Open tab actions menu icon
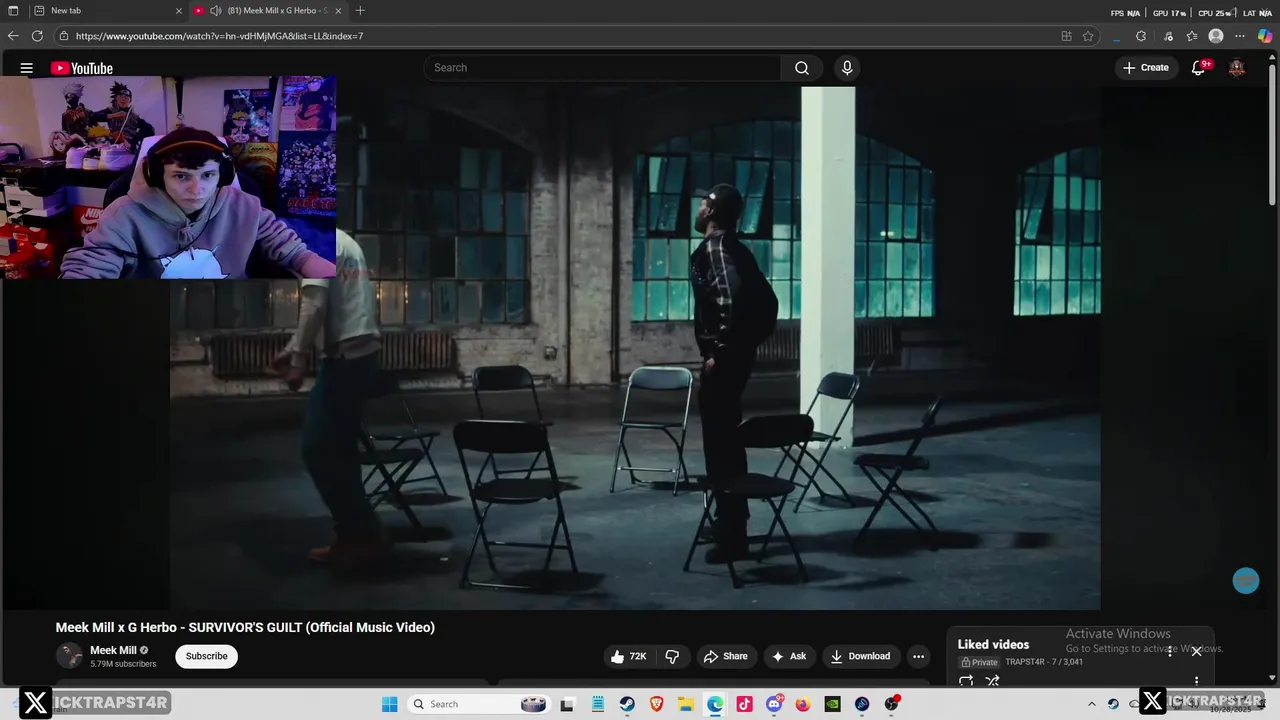Viewport: 1280px width, 720px height. (13, 10)
